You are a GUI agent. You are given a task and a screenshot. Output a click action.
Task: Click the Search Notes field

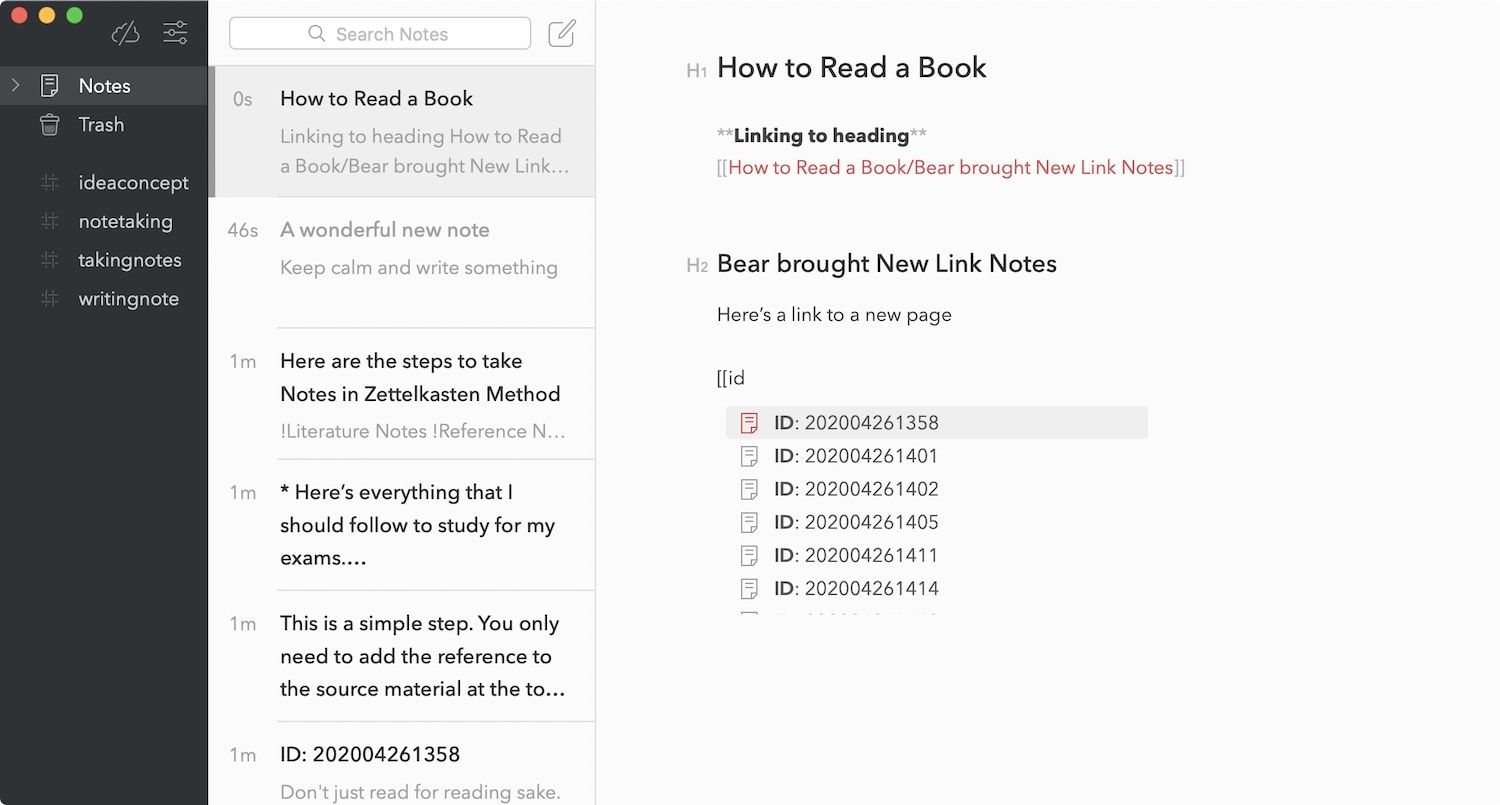pos(380,34)
